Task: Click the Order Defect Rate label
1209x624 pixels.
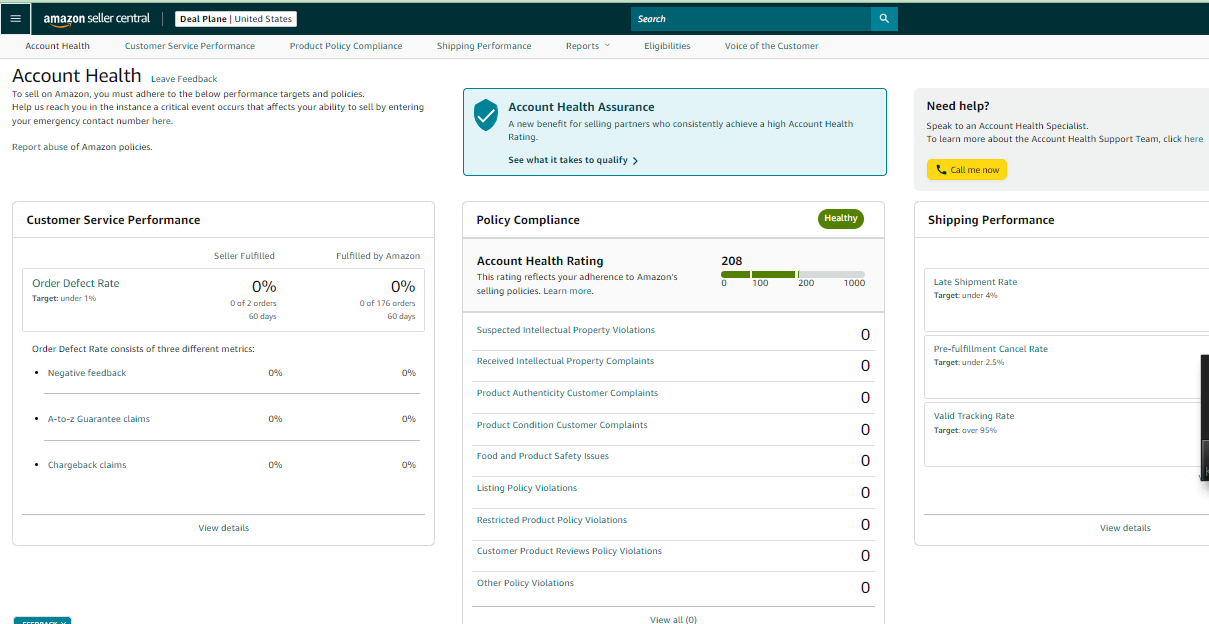Action: coord(76,283)
